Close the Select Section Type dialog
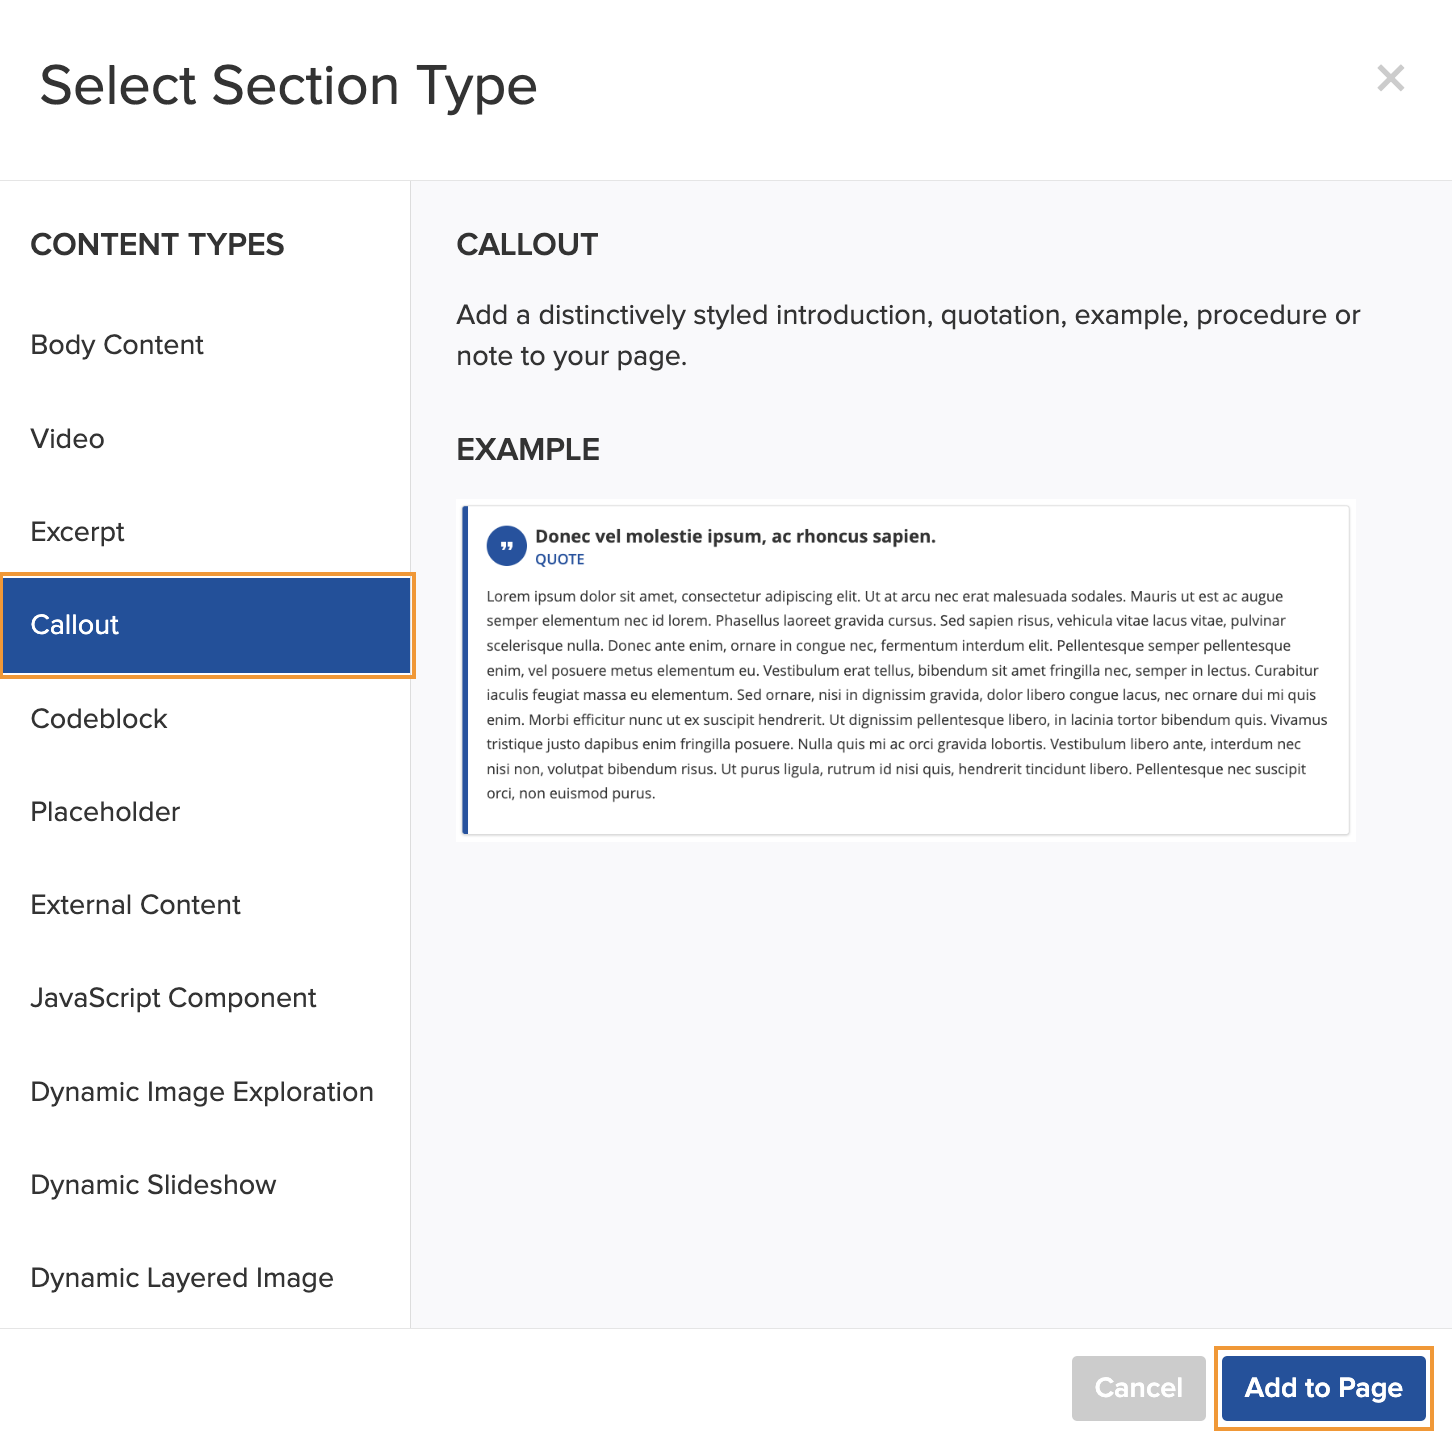 (x=1390, y=78)
